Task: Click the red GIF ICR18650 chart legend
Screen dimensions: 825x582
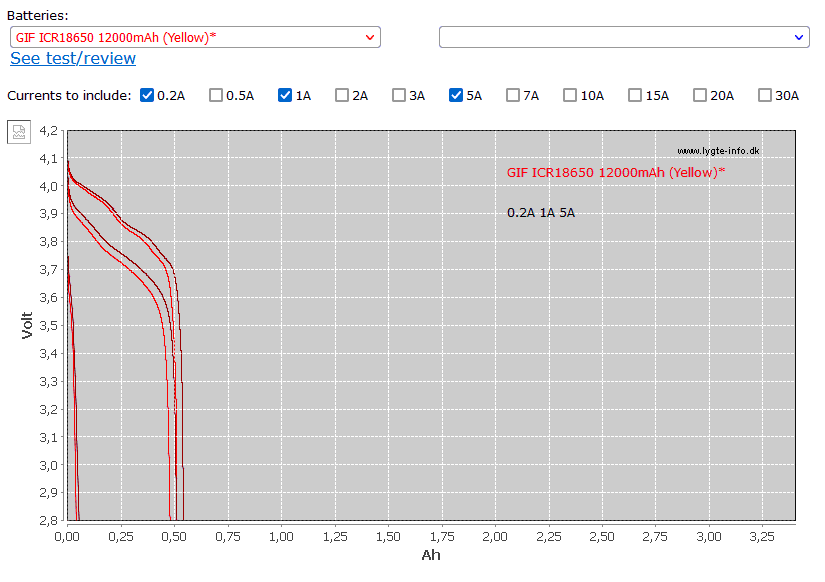Action: click(616, 173)
